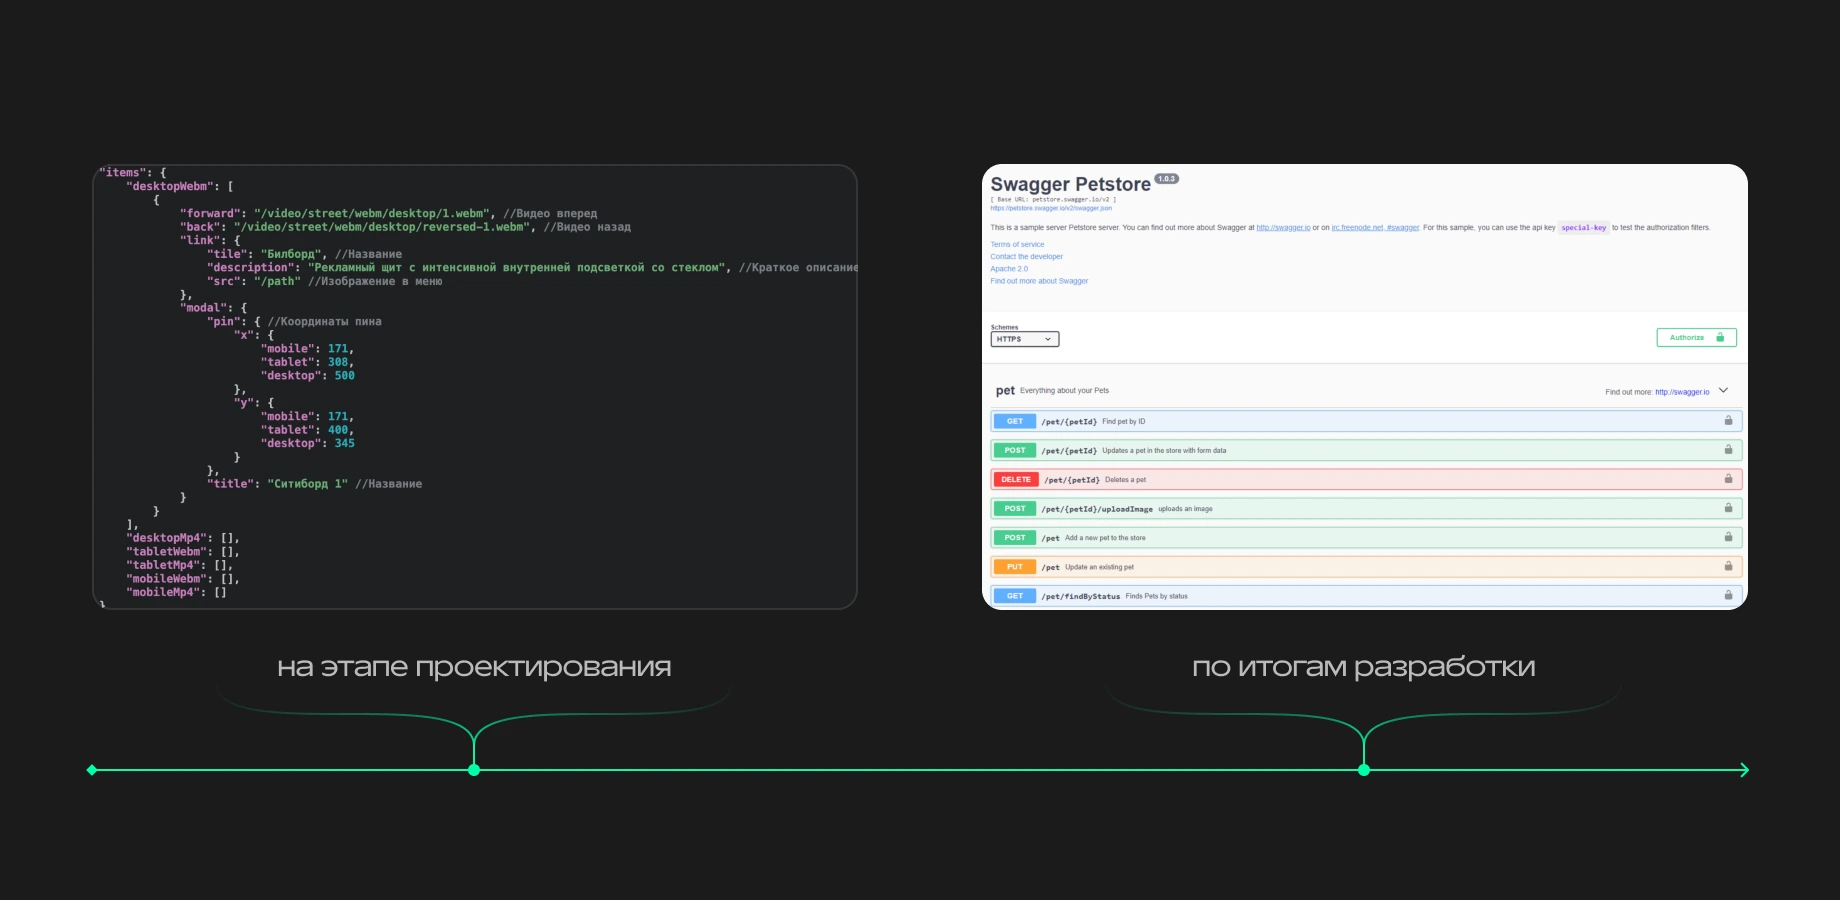
Task: Click the "mobileMp4": [] line in the code
Action: point(176,592)
